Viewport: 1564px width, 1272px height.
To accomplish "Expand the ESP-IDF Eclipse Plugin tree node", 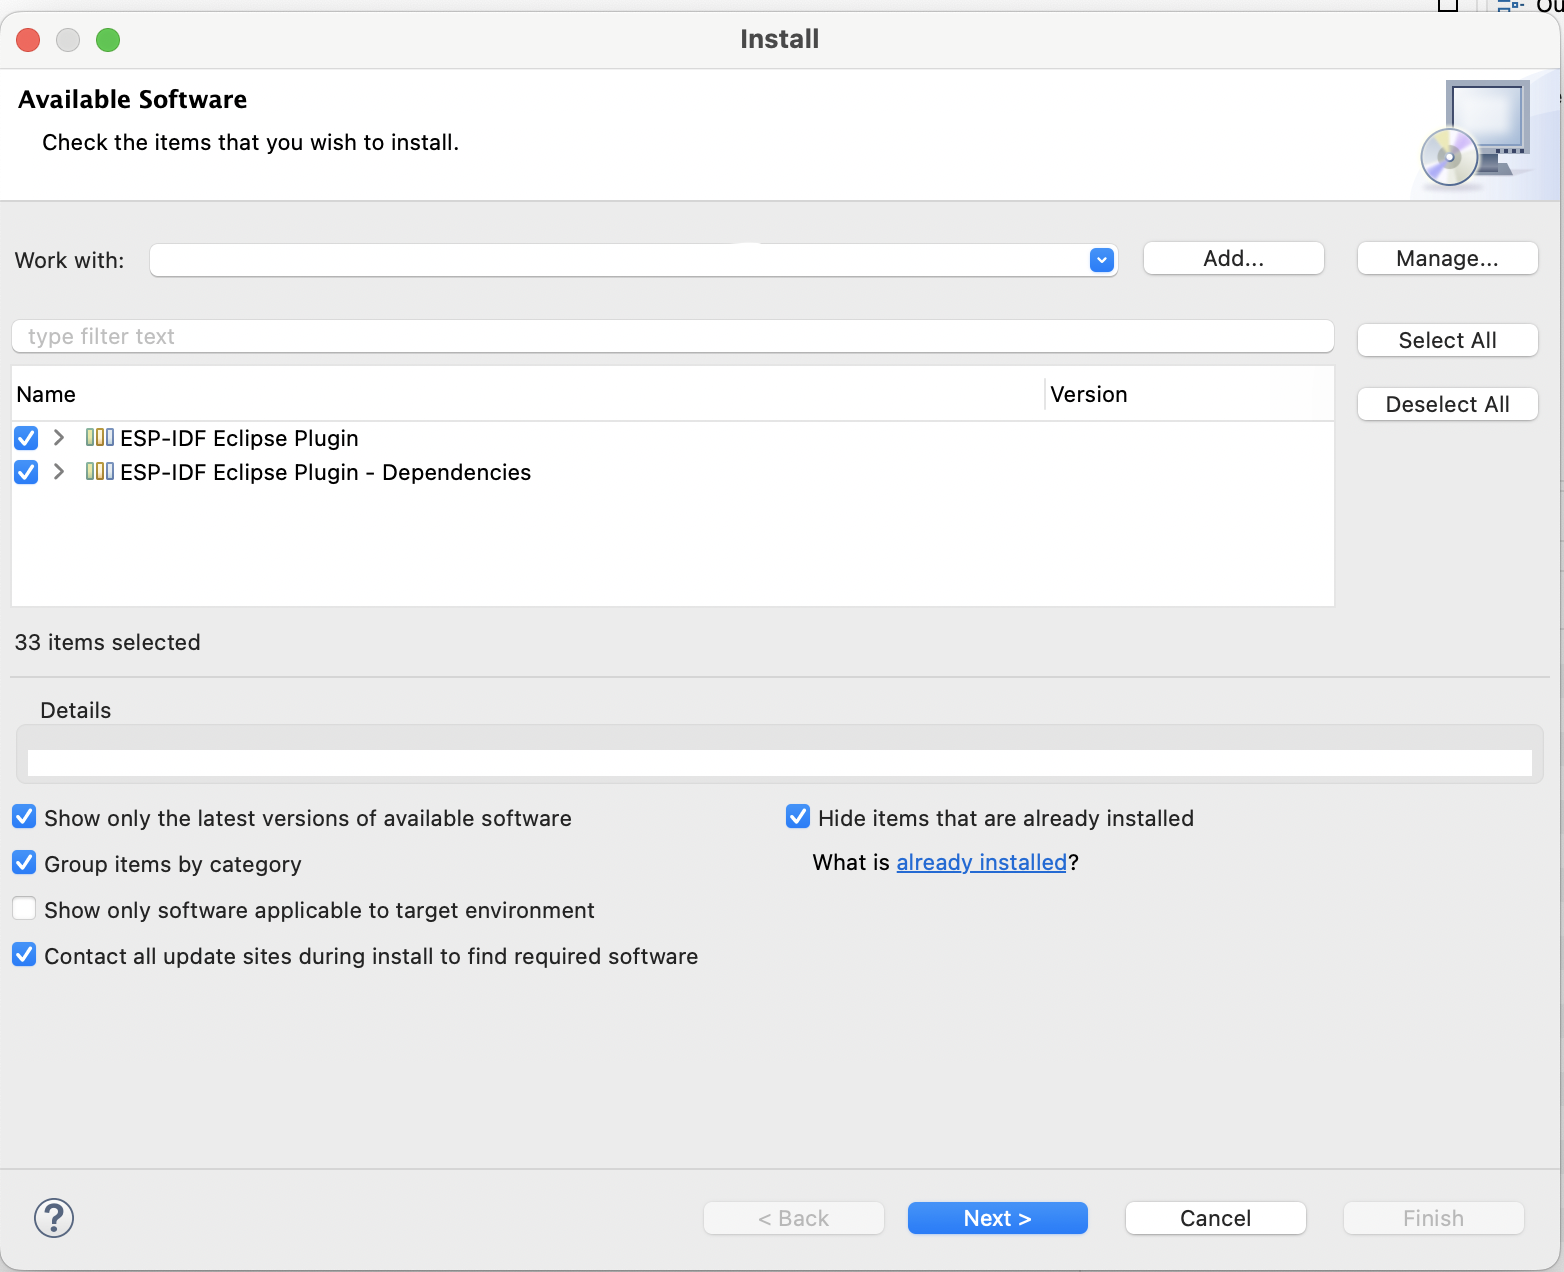I will (59, 438).
